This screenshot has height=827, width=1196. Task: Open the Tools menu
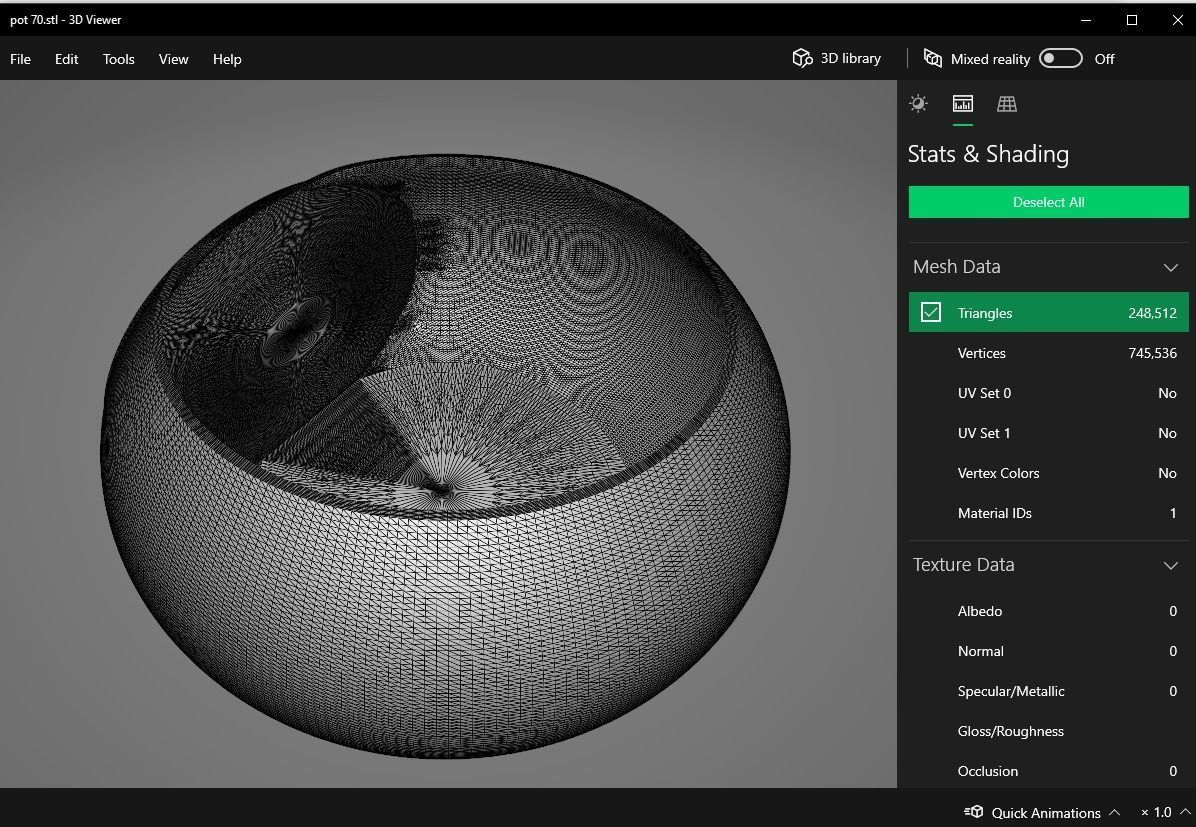[x=118, y=59]
